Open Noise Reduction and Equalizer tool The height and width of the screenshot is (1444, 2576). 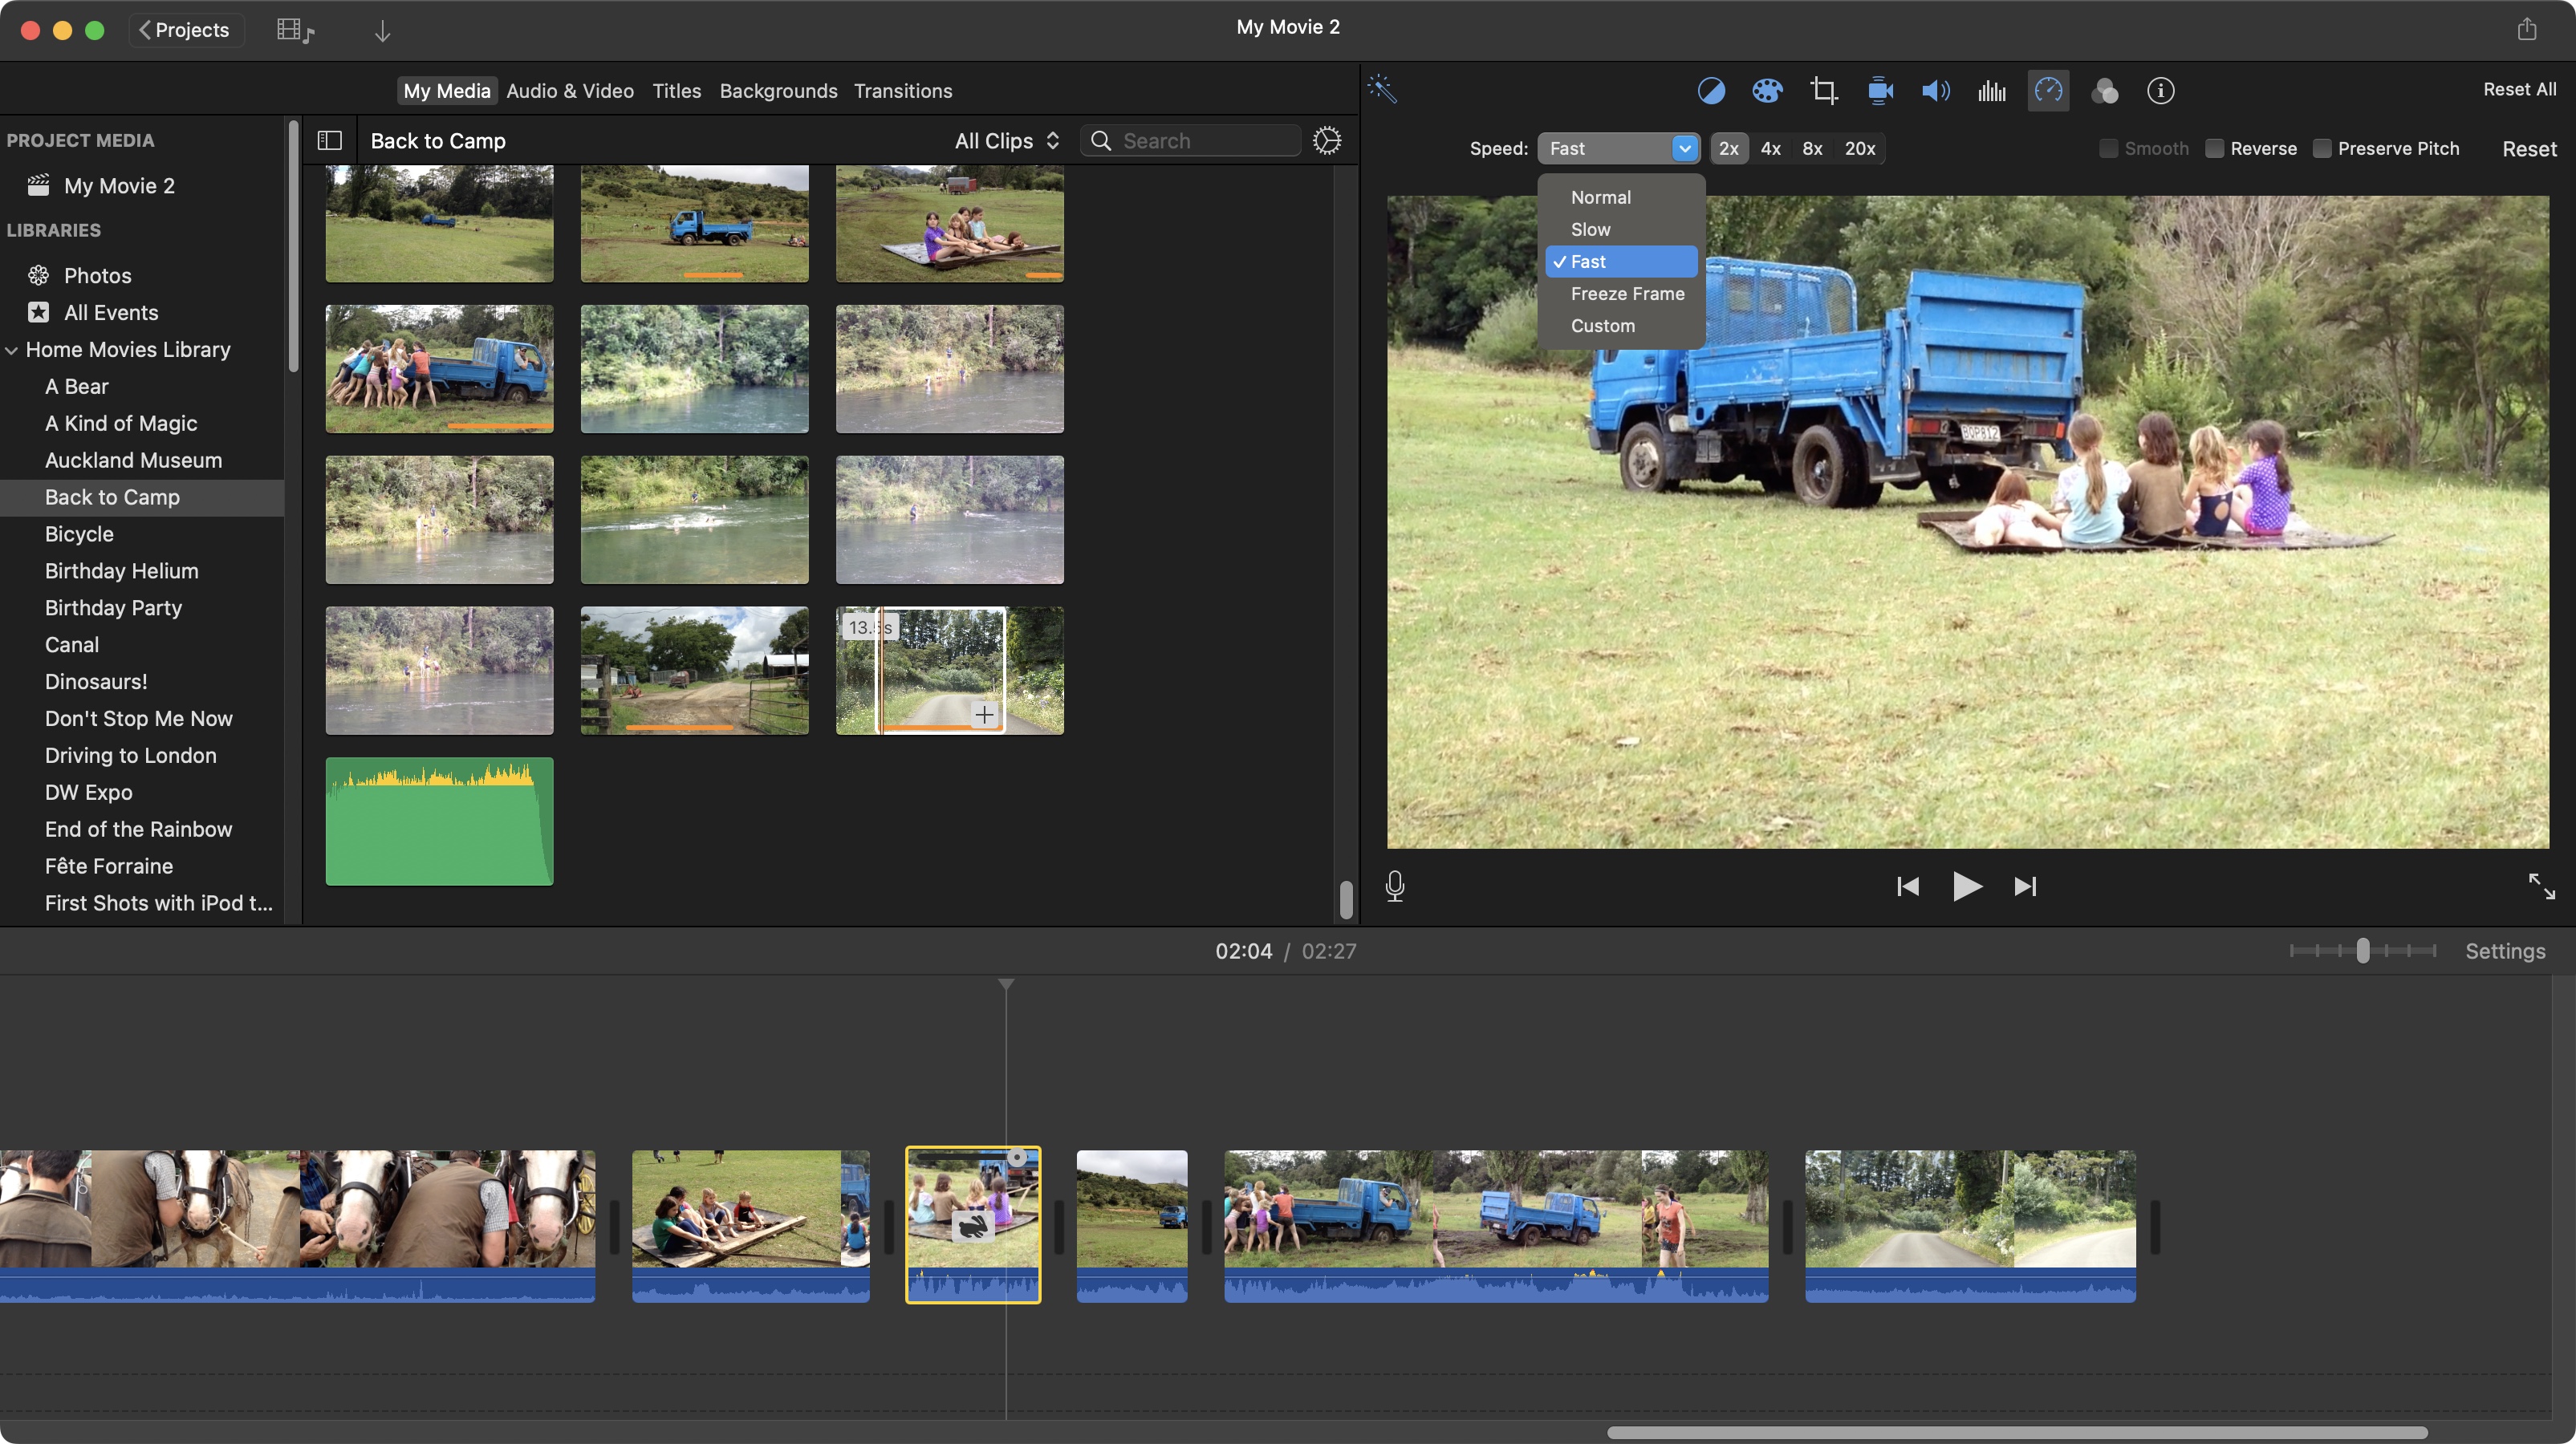pyautogui.click(x=1992, y=91)
